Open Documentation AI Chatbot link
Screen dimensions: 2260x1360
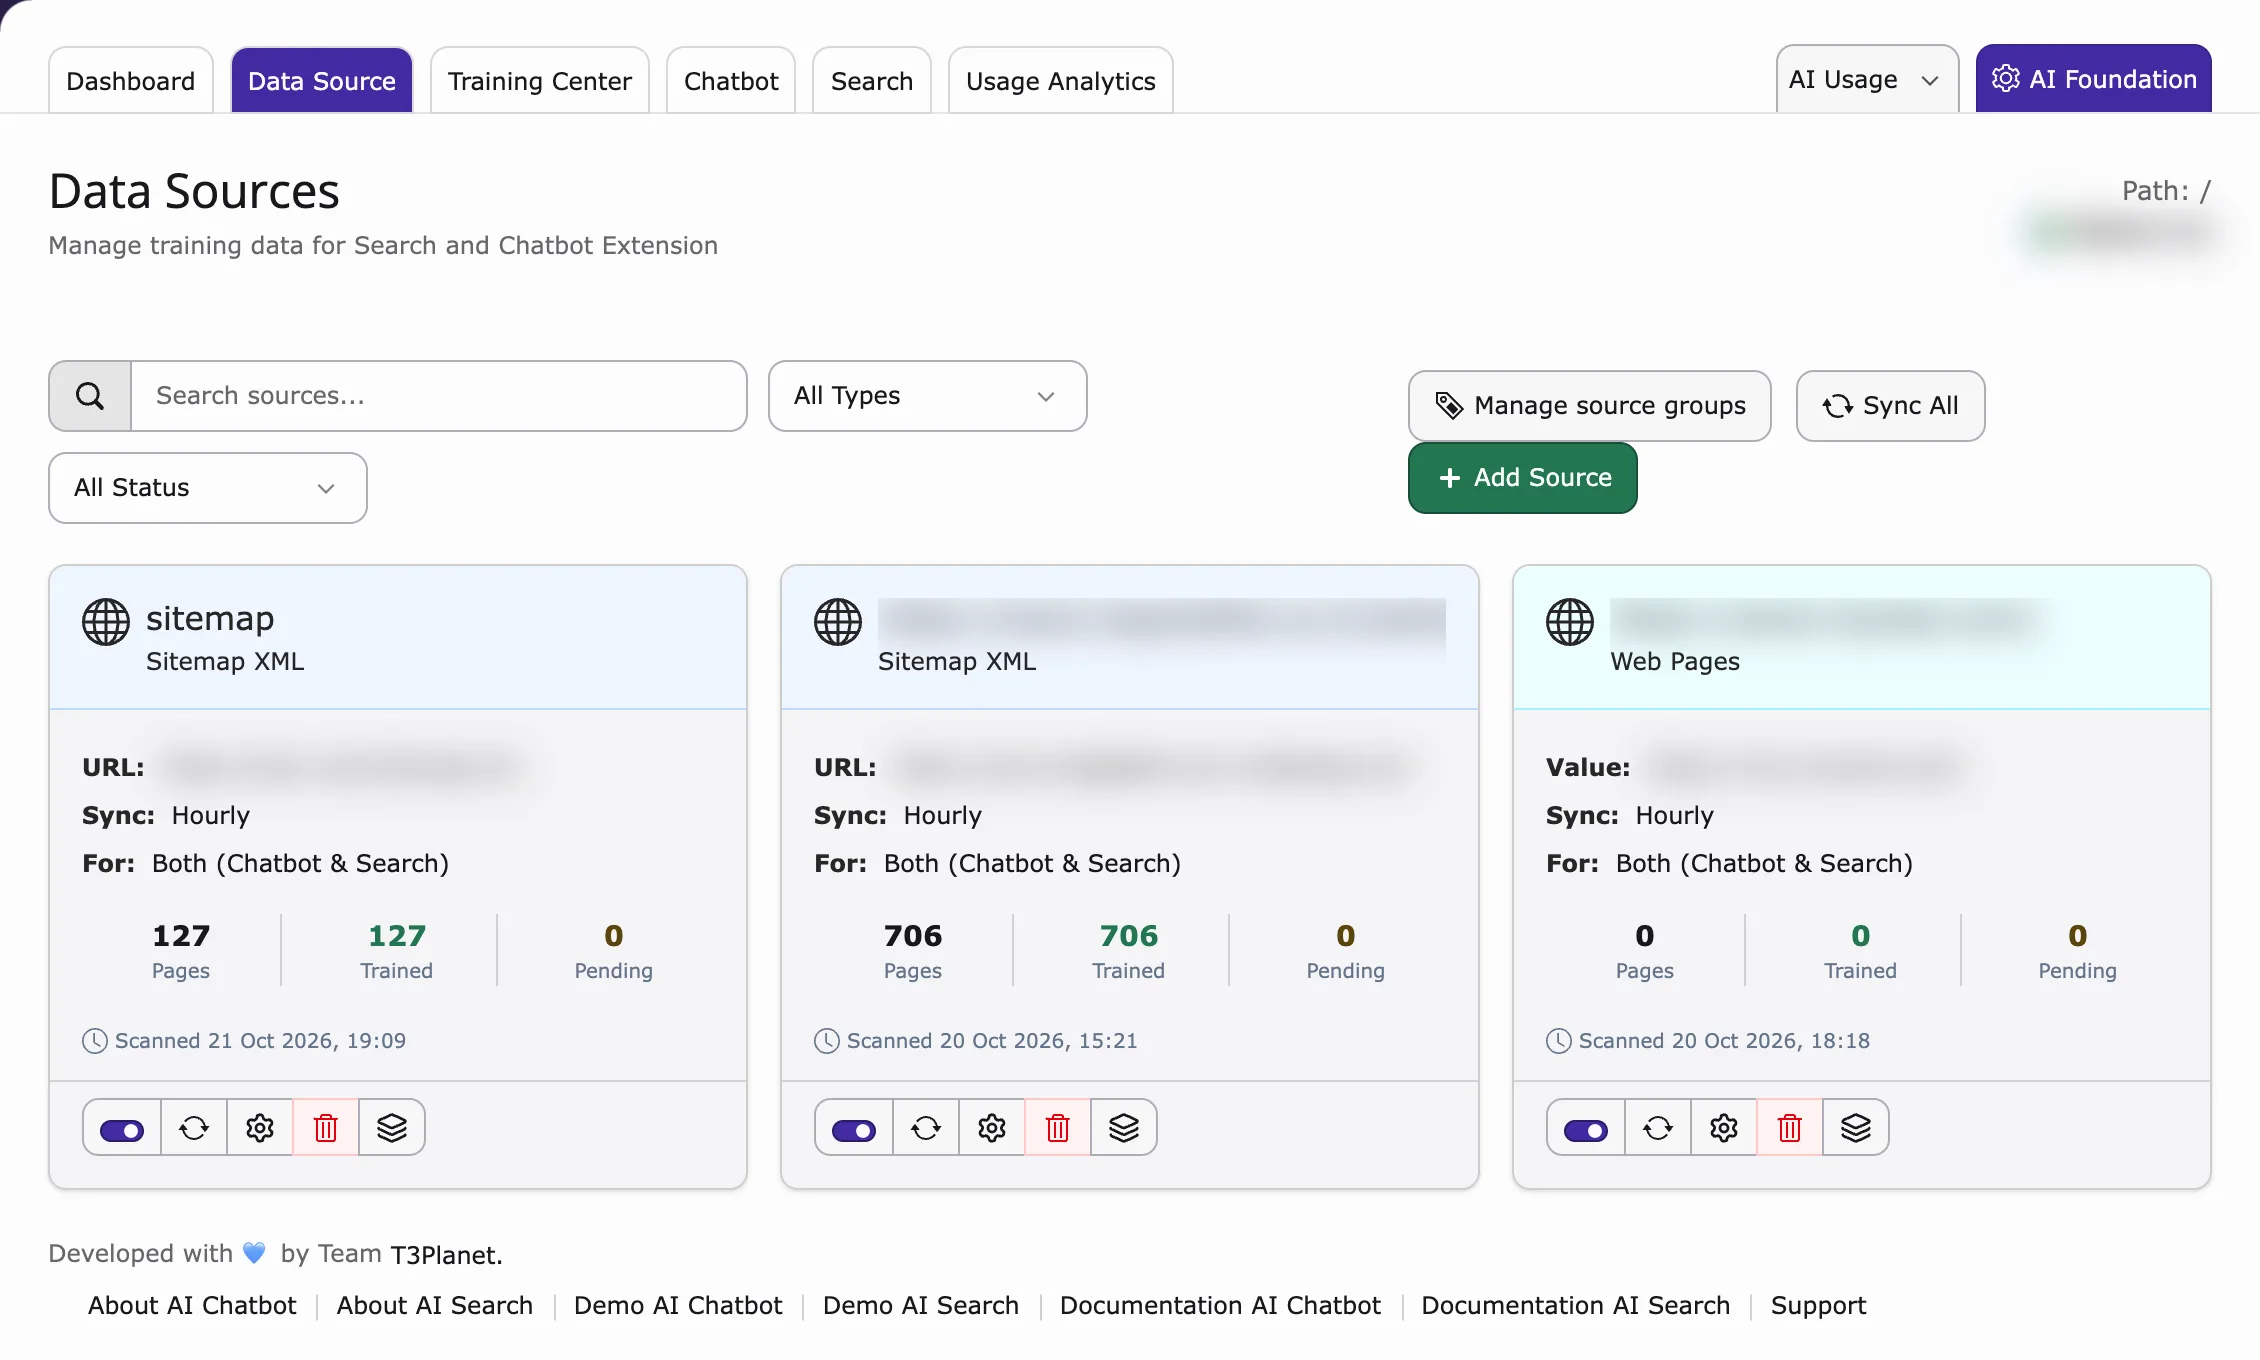1220,1306
